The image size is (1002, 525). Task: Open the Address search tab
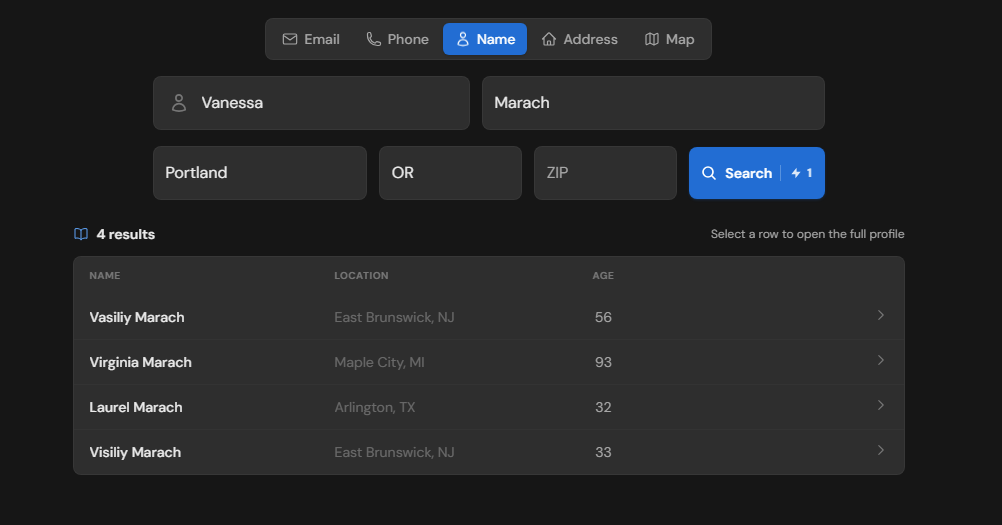coord(580,40)
